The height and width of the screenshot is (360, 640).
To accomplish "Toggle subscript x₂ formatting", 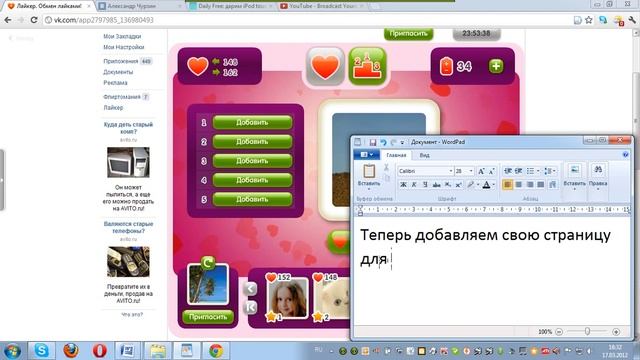I will (447, 185).
